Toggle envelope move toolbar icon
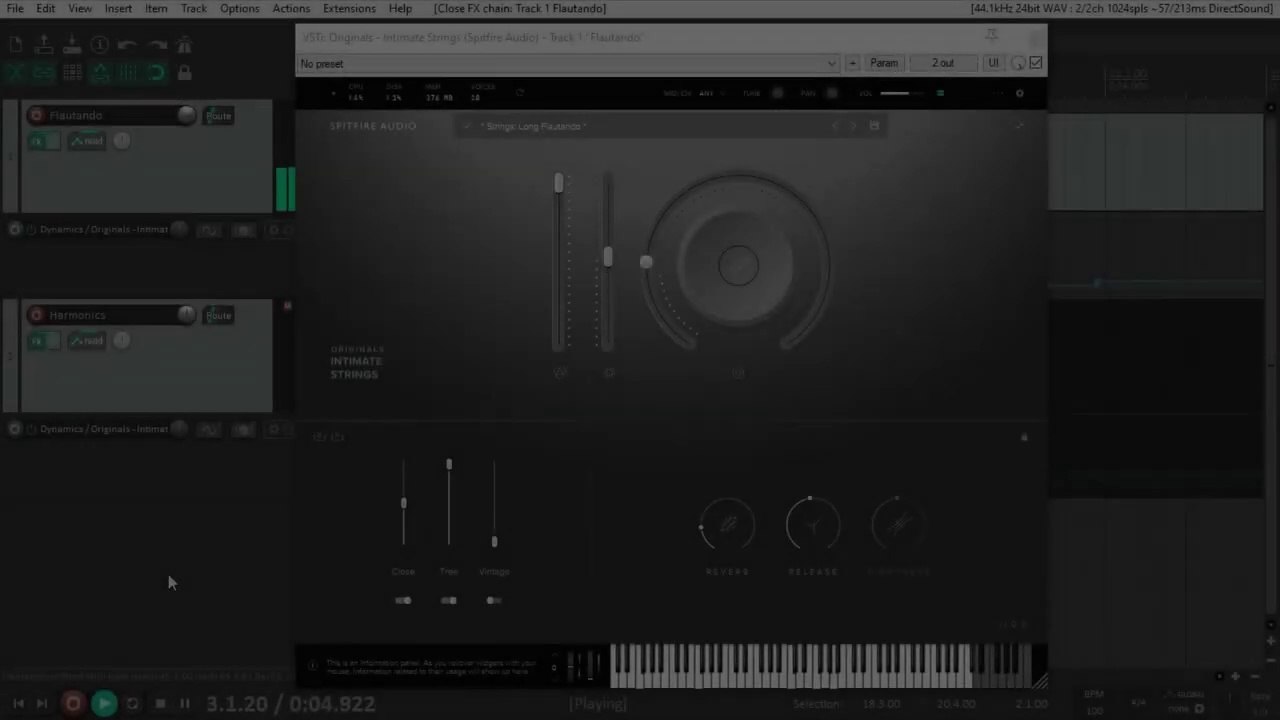 pos(100,73)
